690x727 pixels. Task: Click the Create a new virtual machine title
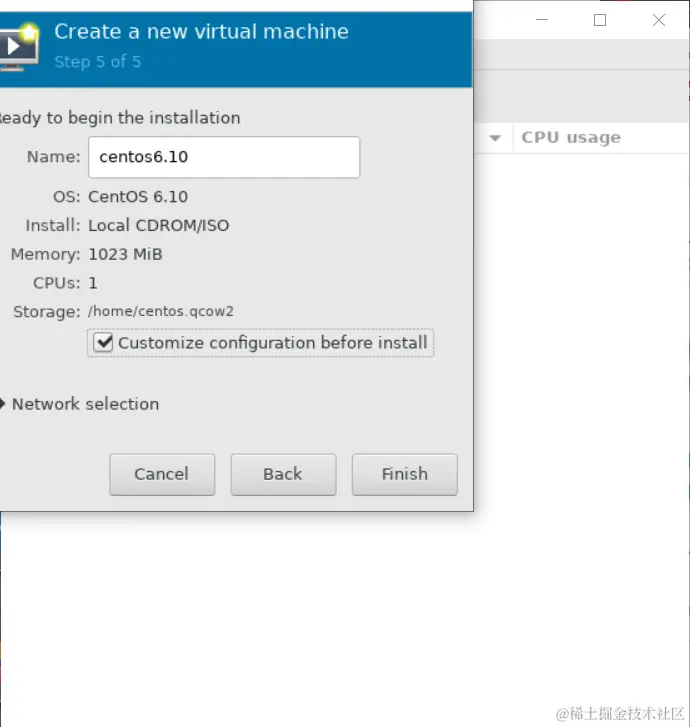[x=201, y=32]
